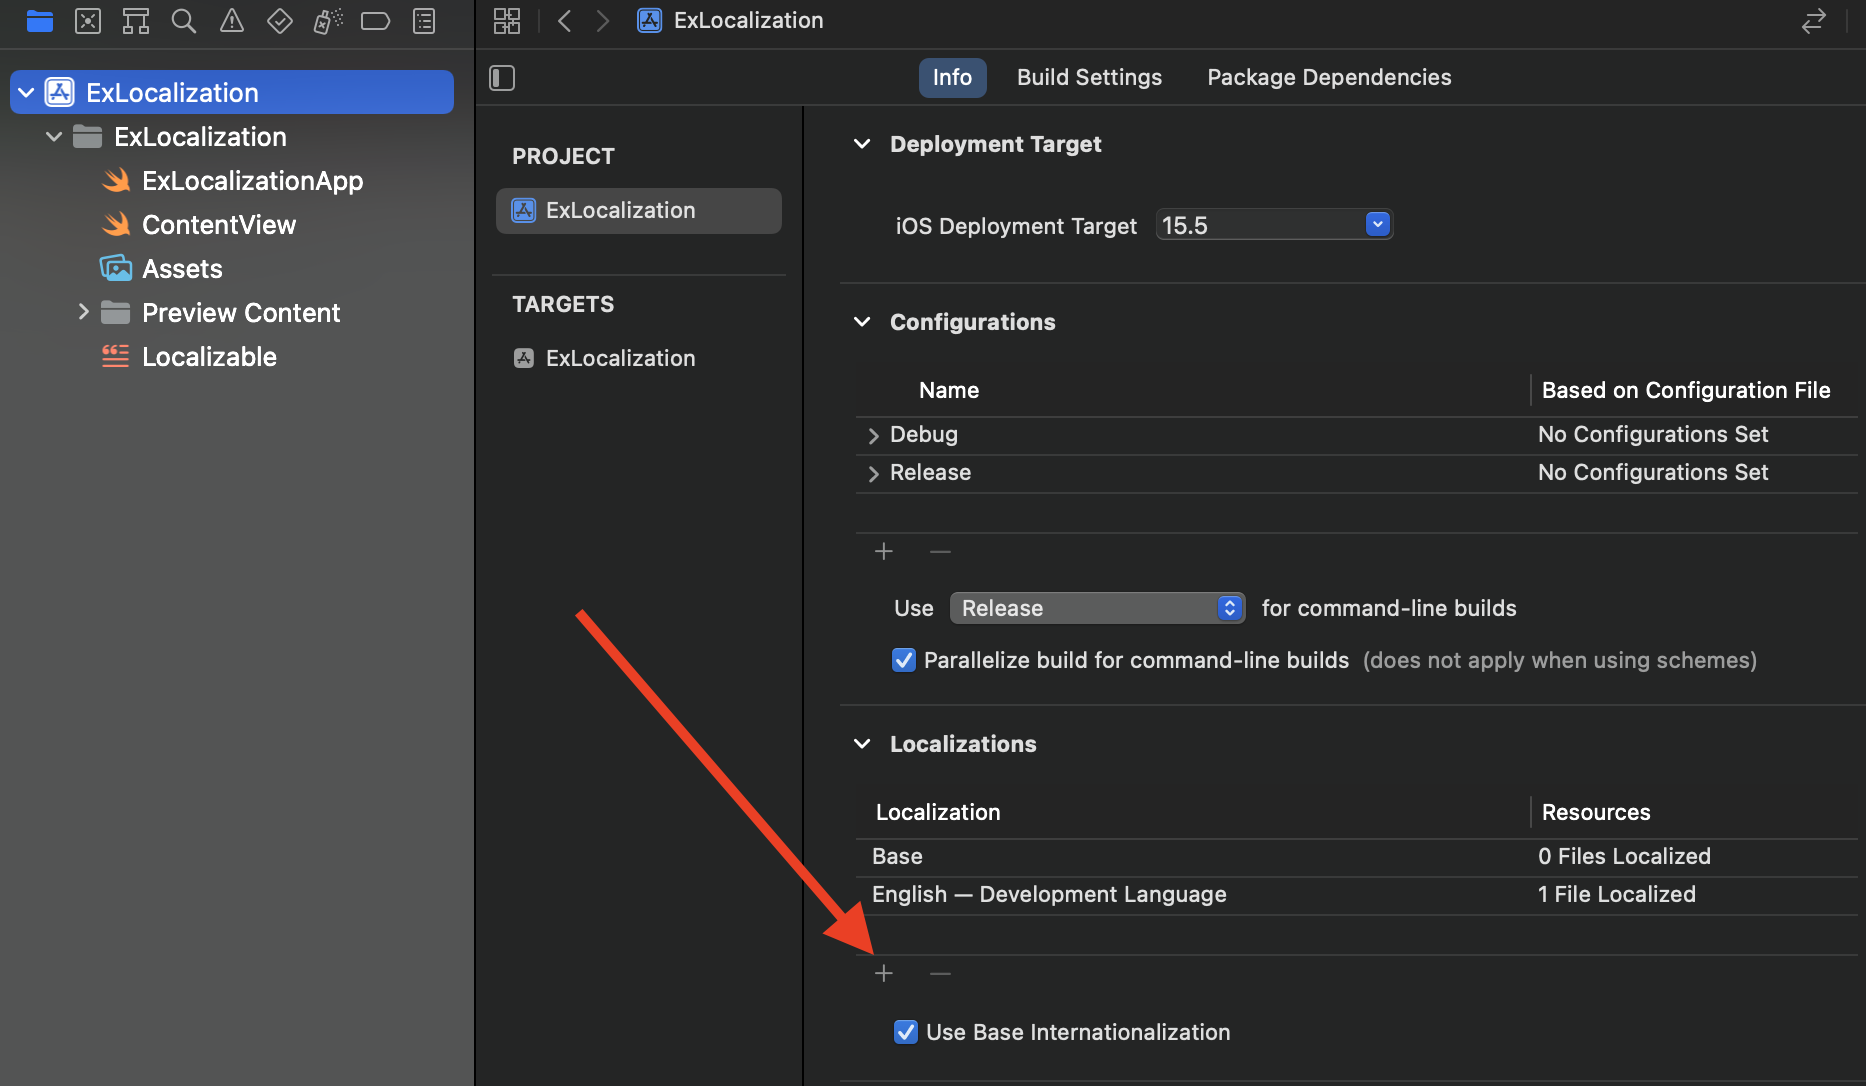Switch to the Info tab
Image resolution: width=1866 pixels, height=1086 pixels.
[952, 78]
